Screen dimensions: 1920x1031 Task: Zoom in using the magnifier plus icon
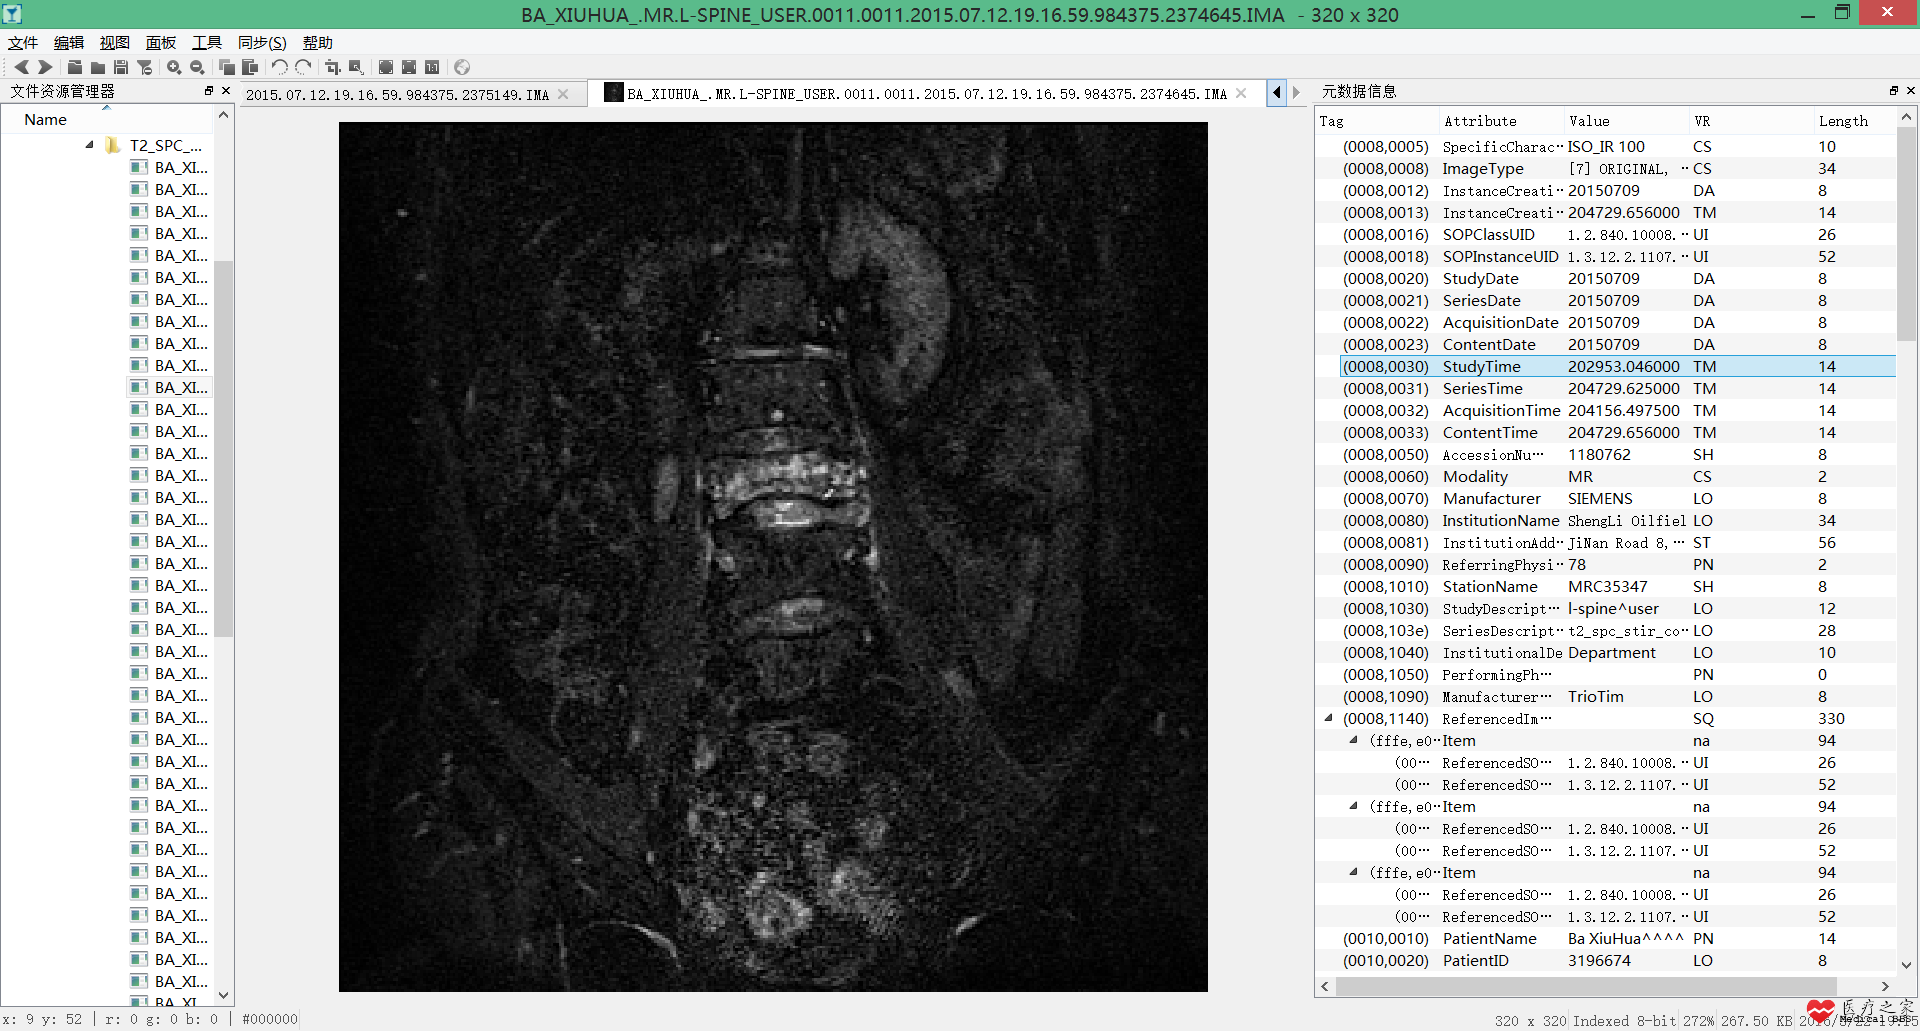174,67
